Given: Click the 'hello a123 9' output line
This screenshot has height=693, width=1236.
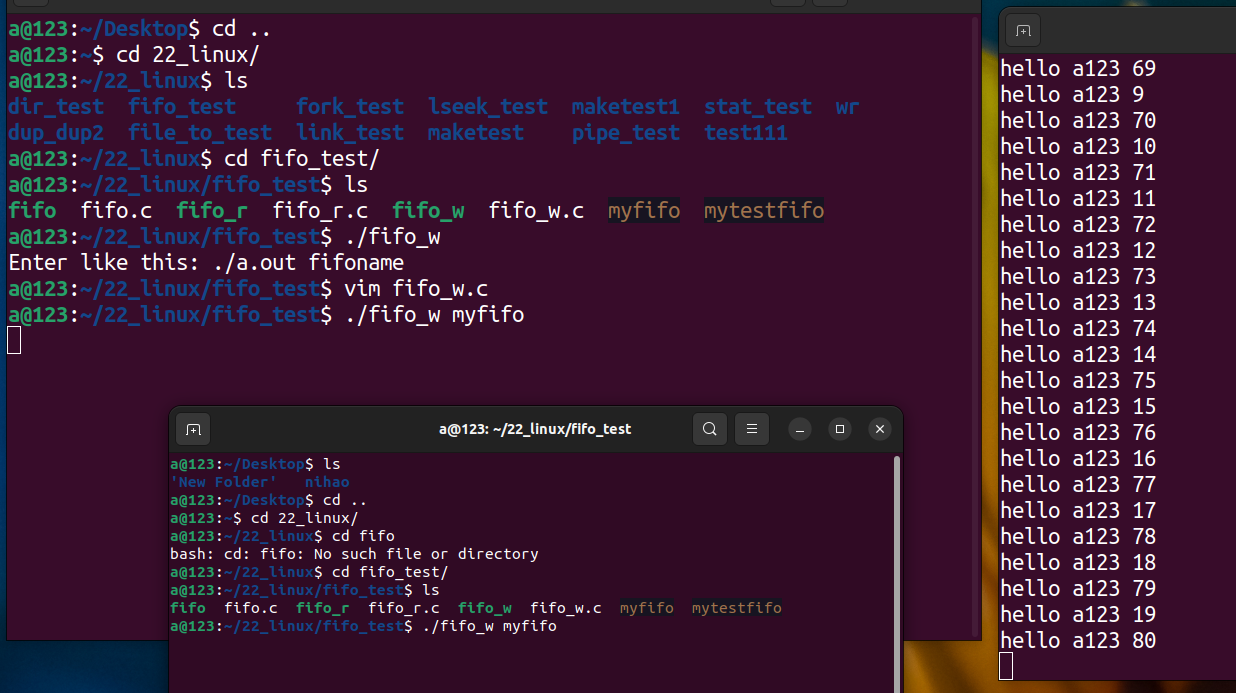Looking at the screenshot, I should click(1072, 95).
